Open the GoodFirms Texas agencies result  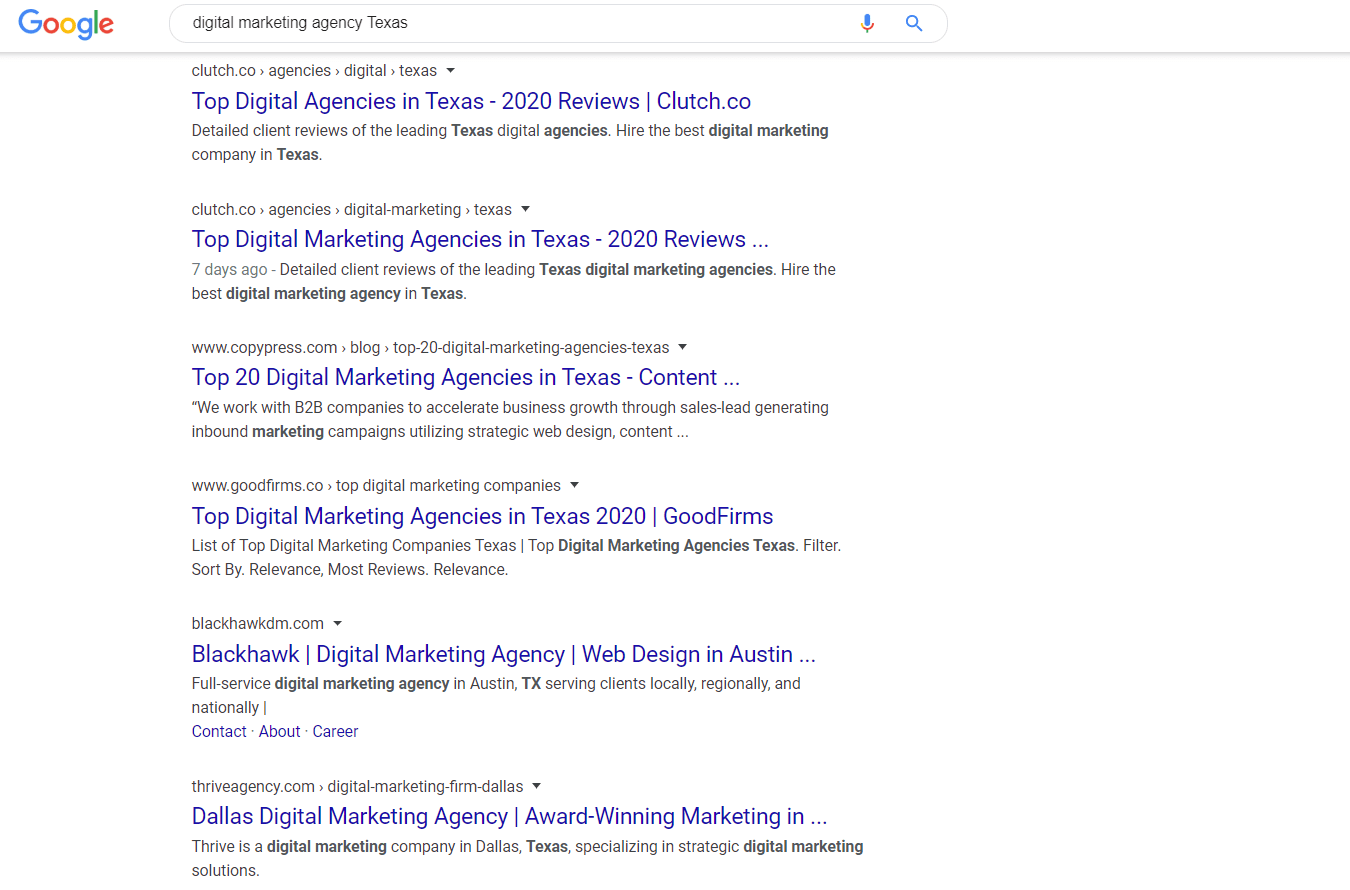(483, 516)
